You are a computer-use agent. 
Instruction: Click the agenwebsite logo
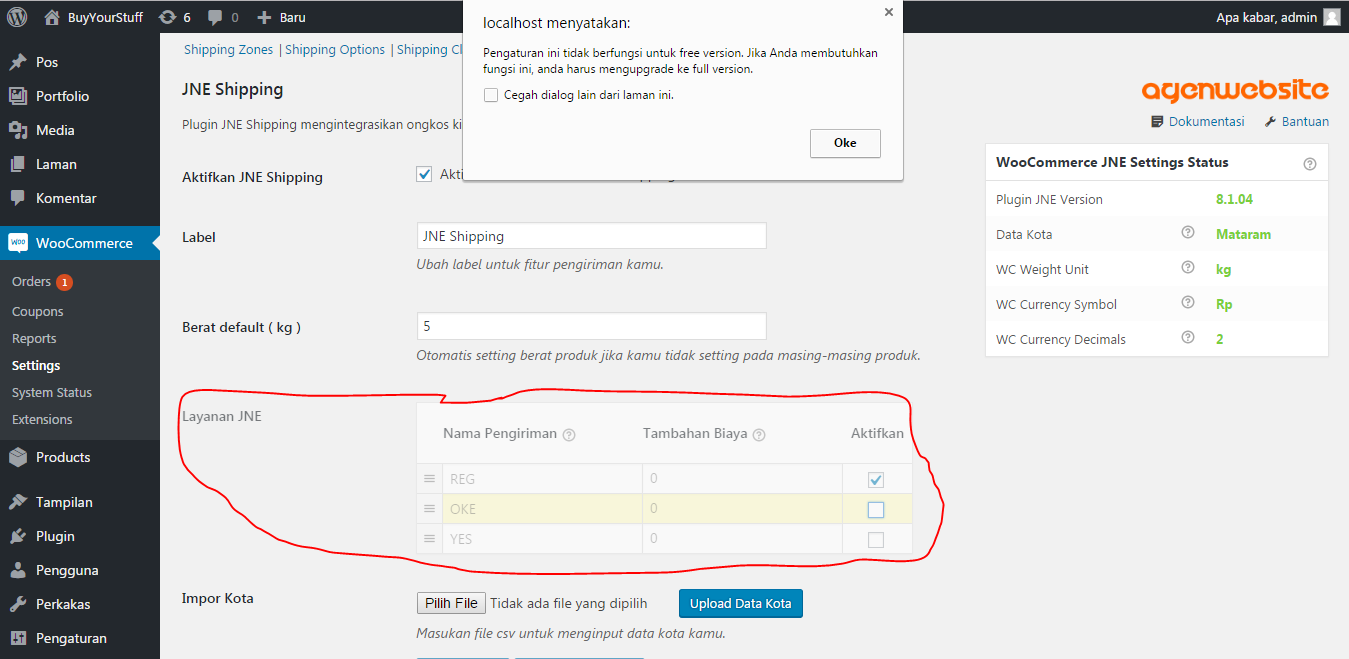click(x=1235, y=90)
